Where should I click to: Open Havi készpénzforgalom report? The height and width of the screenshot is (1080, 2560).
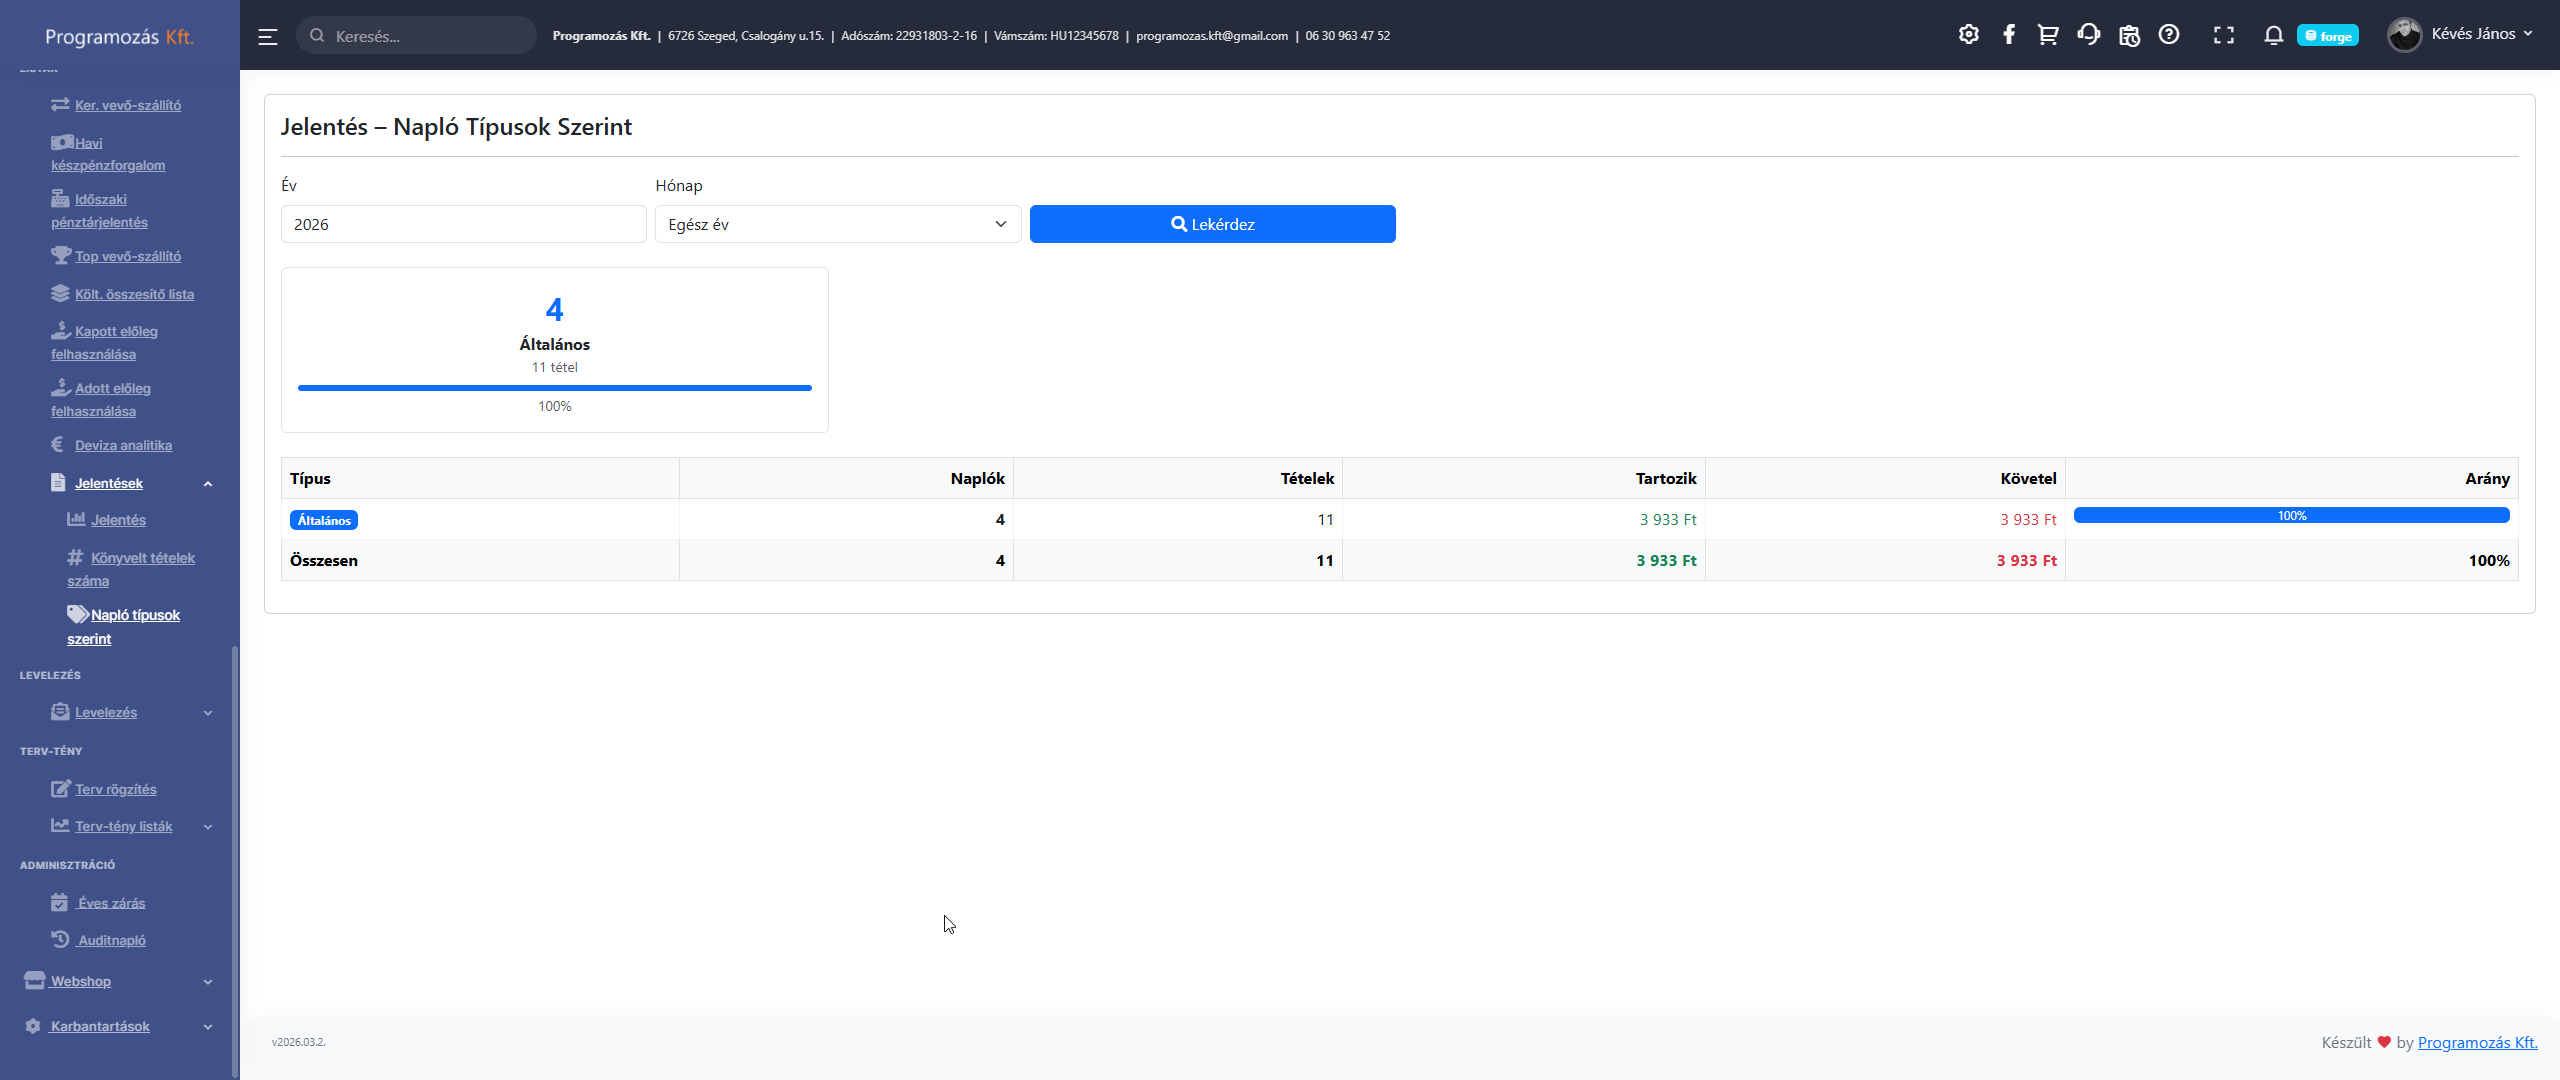(x=107, y=154)
